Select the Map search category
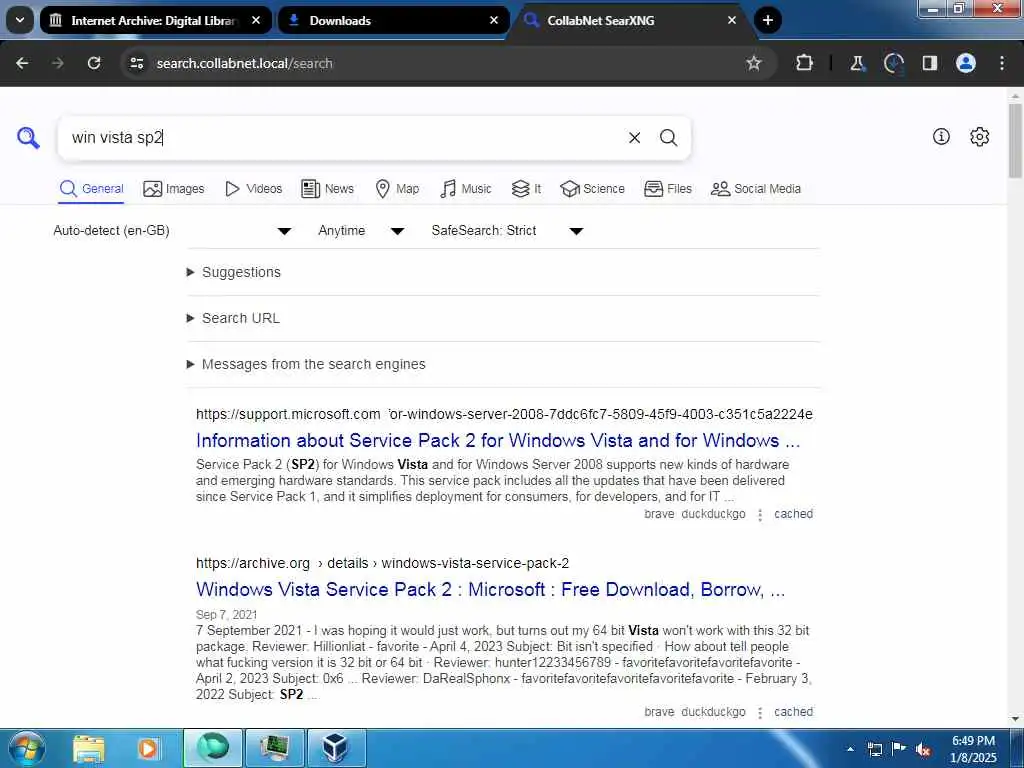Image resolution: width=1024 pixels, height=768 pixels. click(x=397, y=189)
